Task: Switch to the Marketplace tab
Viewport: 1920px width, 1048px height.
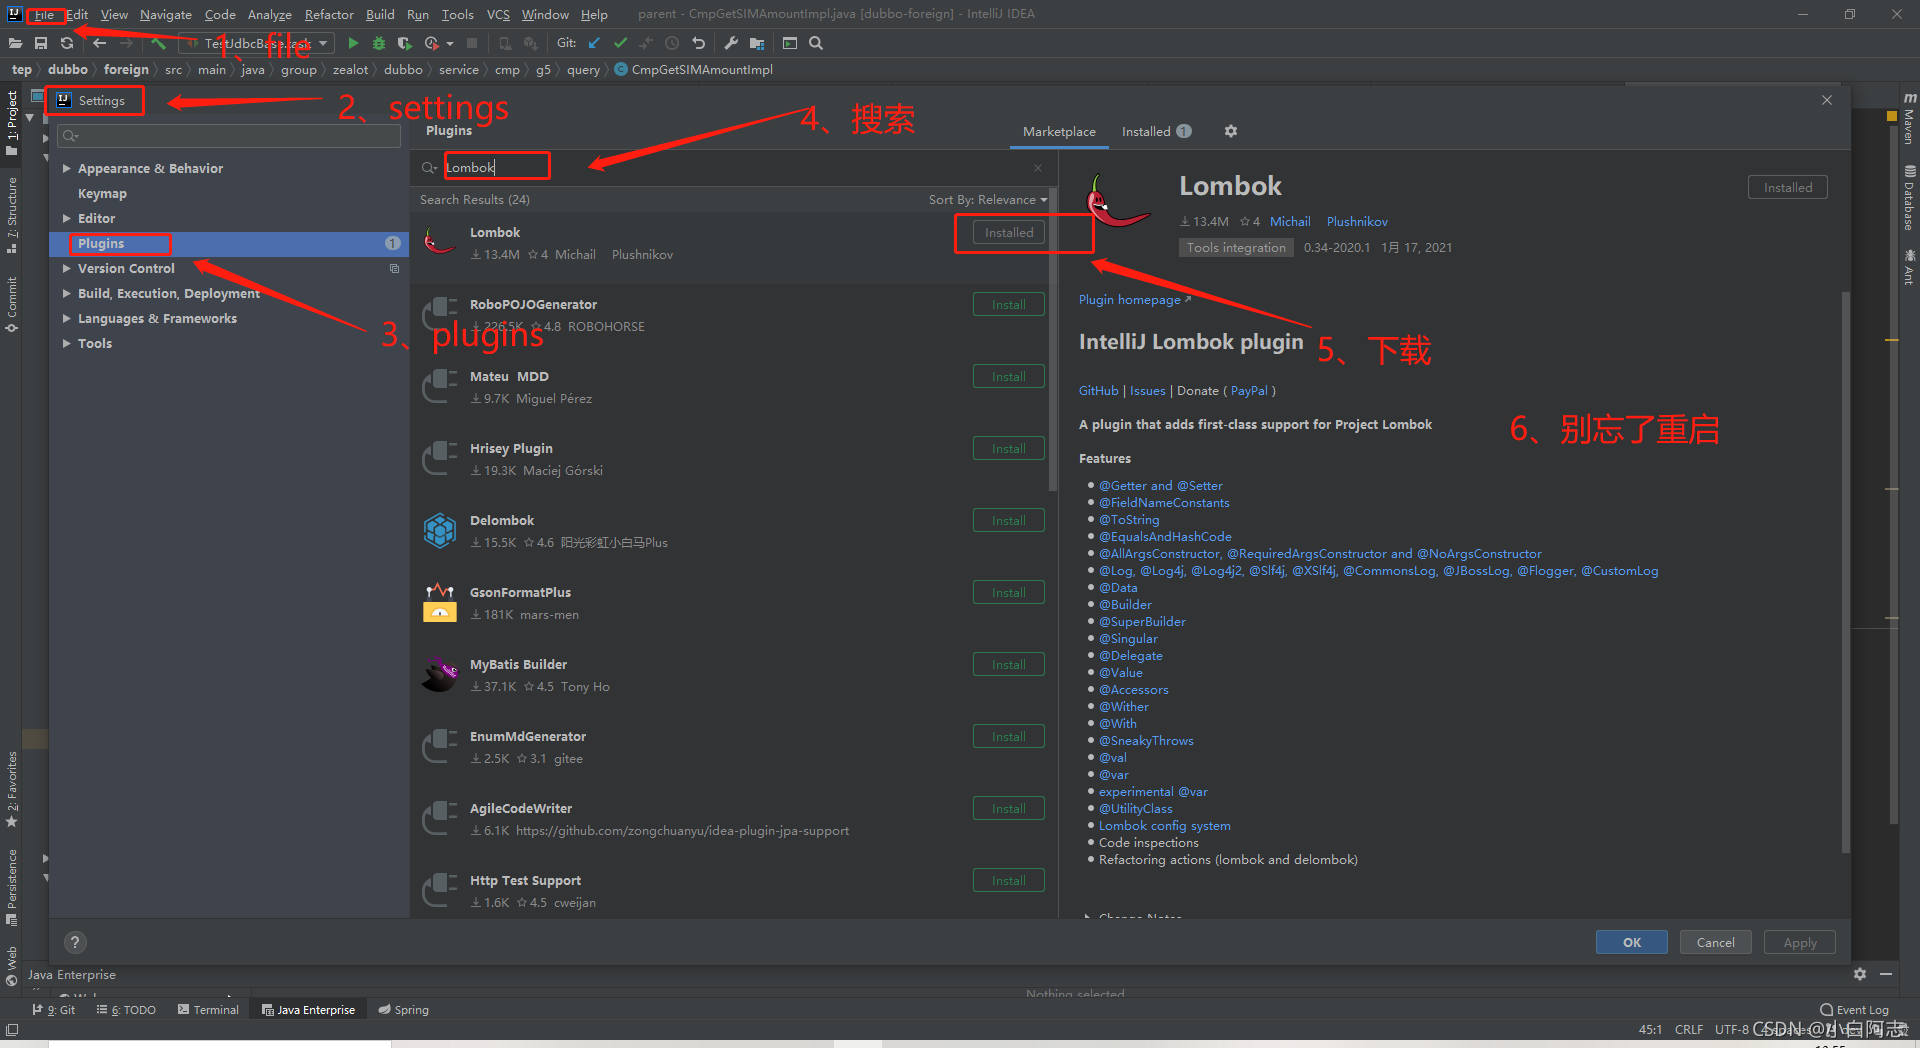Action: point(1058,131)
